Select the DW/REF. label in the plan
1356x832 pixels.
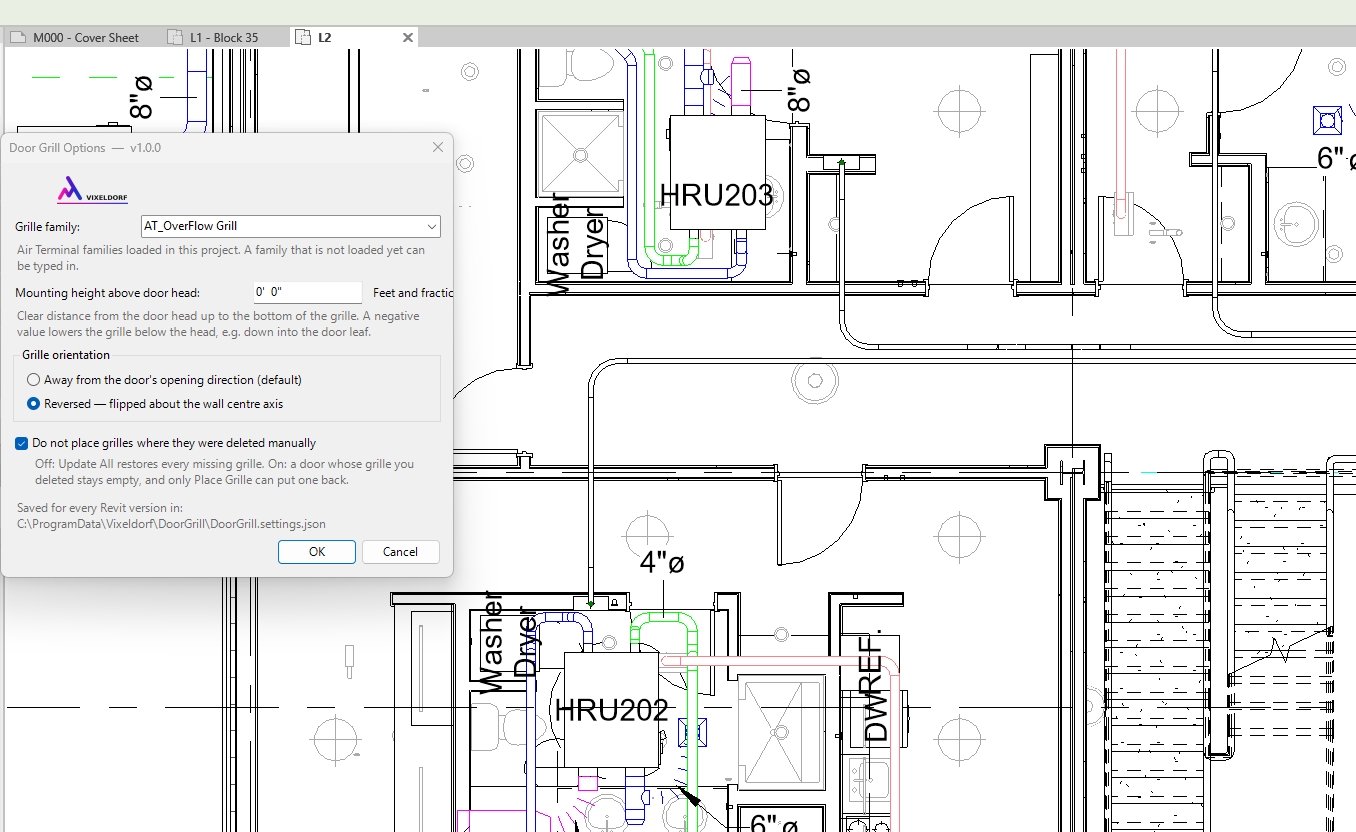[875, 686]
